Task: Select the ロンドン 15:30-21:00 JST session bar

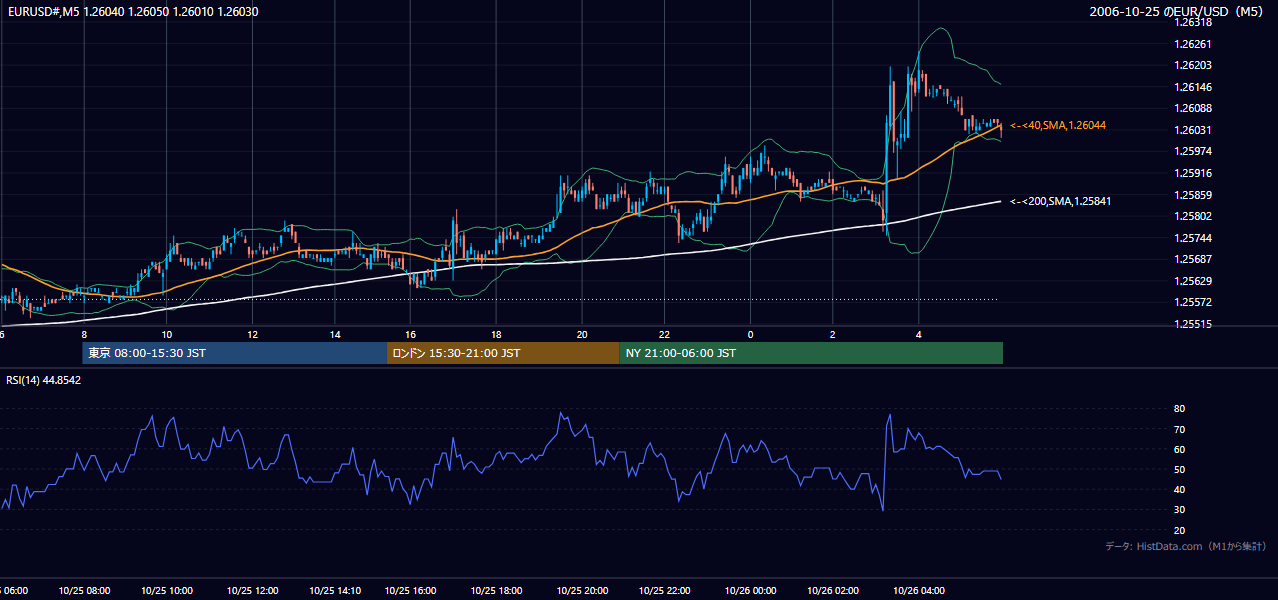Action: click(x=503, y=353)
